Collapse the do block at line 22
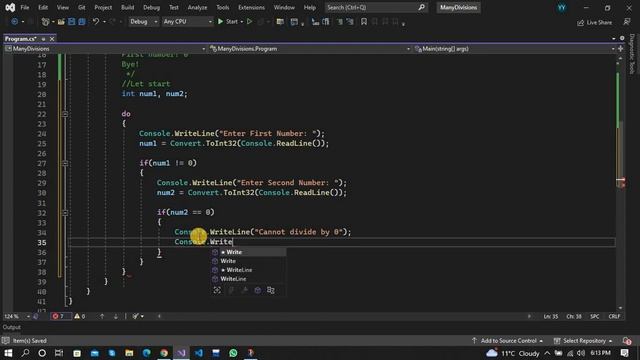The image size is (640, 360). 65,114
